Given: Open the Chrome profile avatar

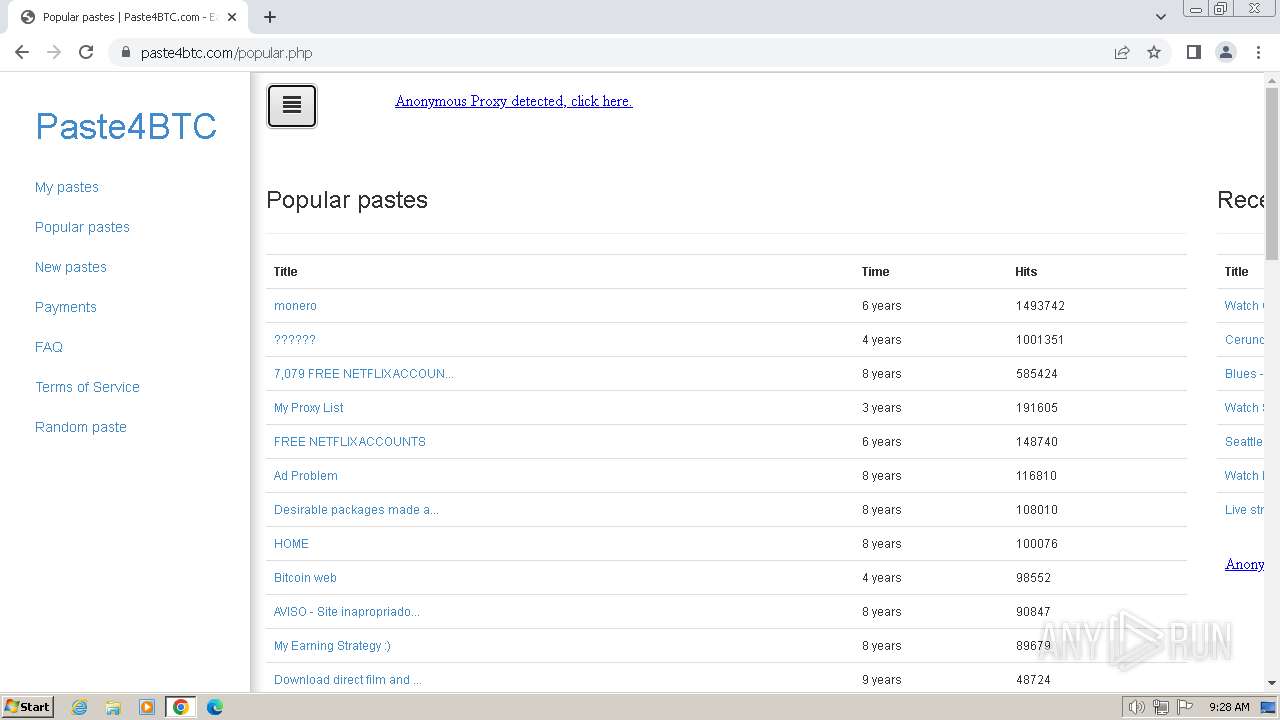Looking at the screenshot, I should [1225, 52].
